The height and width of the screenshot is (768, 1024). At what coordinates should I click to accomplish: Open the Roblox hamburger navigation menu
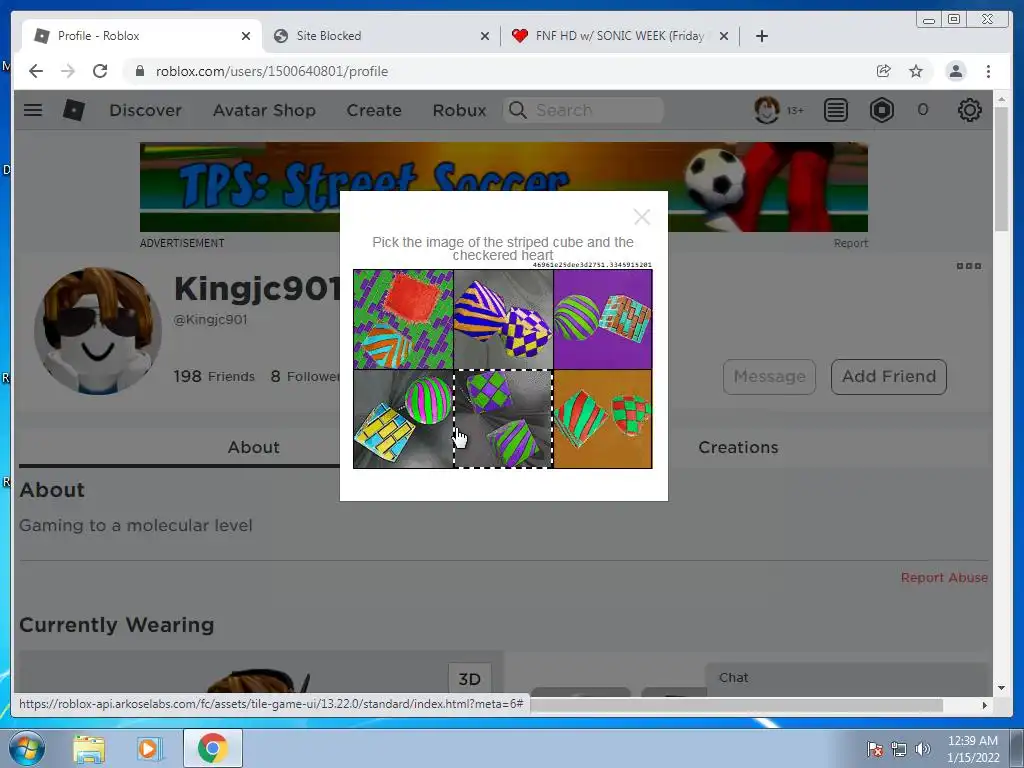click(x=33, y=110)
